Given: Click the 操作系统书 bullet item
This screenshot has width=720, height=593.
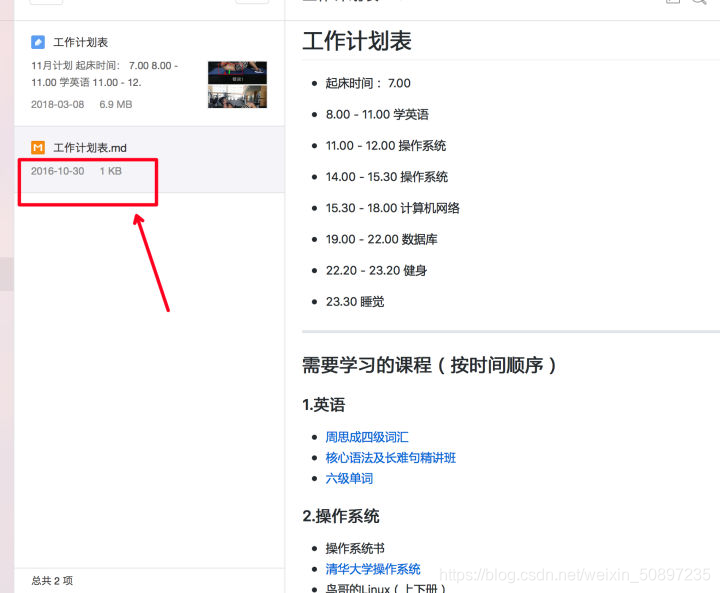Looking at the screenshot, I should [x=355, y=548].
